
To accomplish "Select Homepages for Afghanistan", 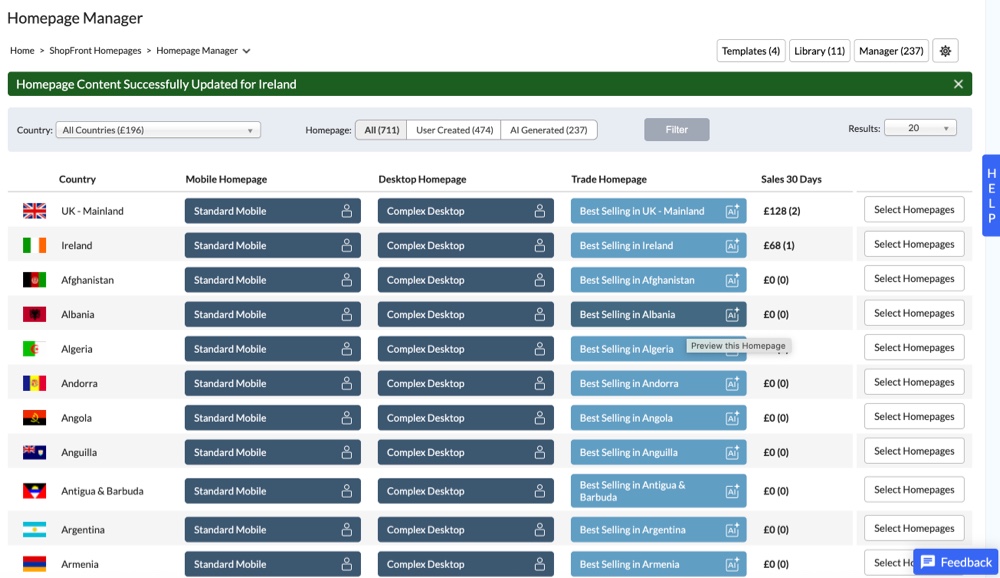I will point(913,278).
